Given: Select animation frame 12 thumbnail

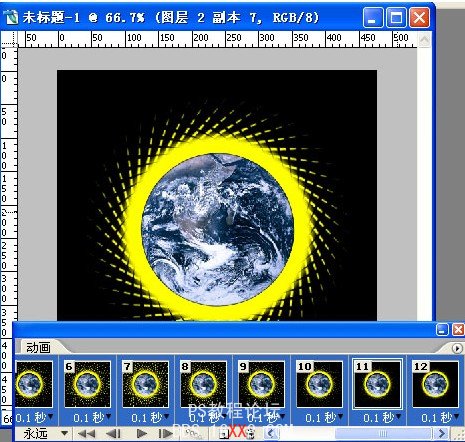Looking at the screenshot, I should coord(435,384).
